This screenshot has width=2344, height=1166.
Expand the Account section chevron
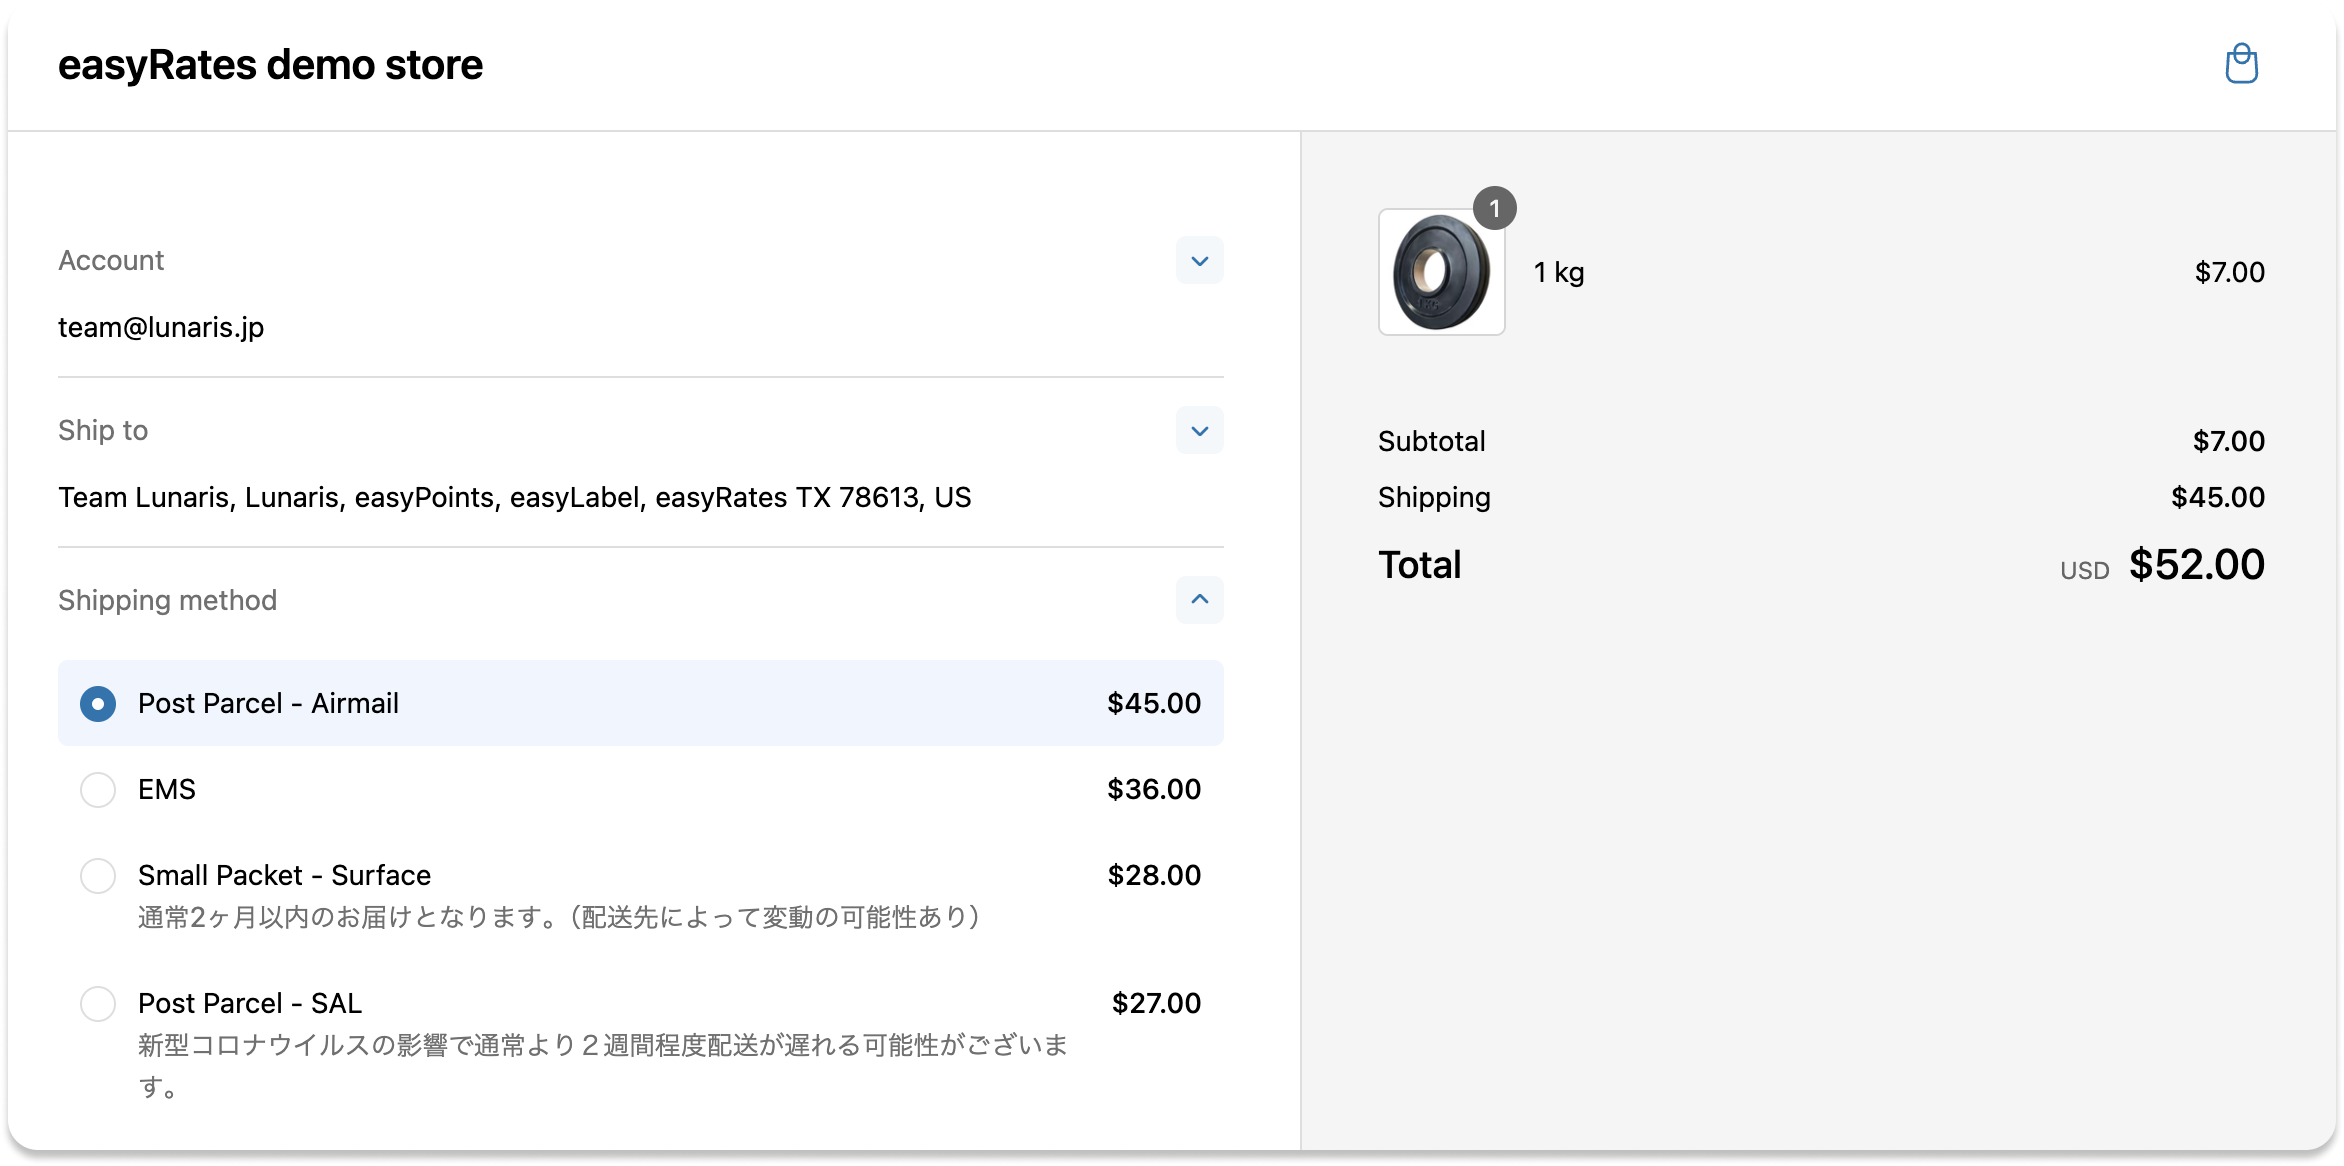tap(1199, 260)
